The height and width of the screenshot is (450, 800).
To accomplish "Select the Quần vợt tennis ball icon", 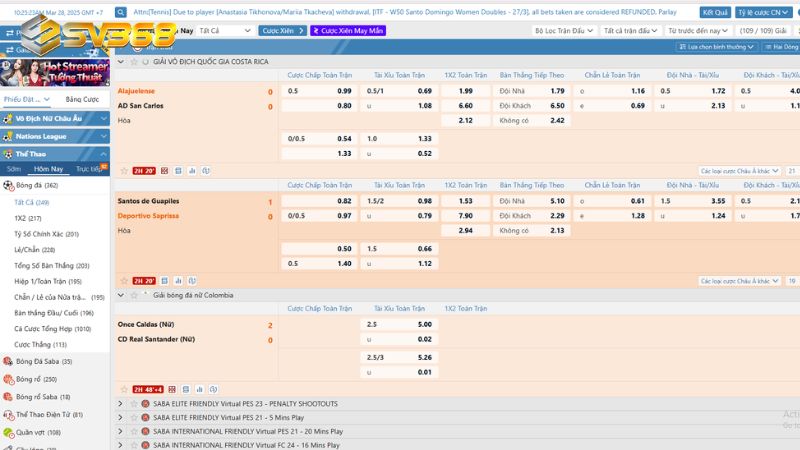I will click(9, 433).
